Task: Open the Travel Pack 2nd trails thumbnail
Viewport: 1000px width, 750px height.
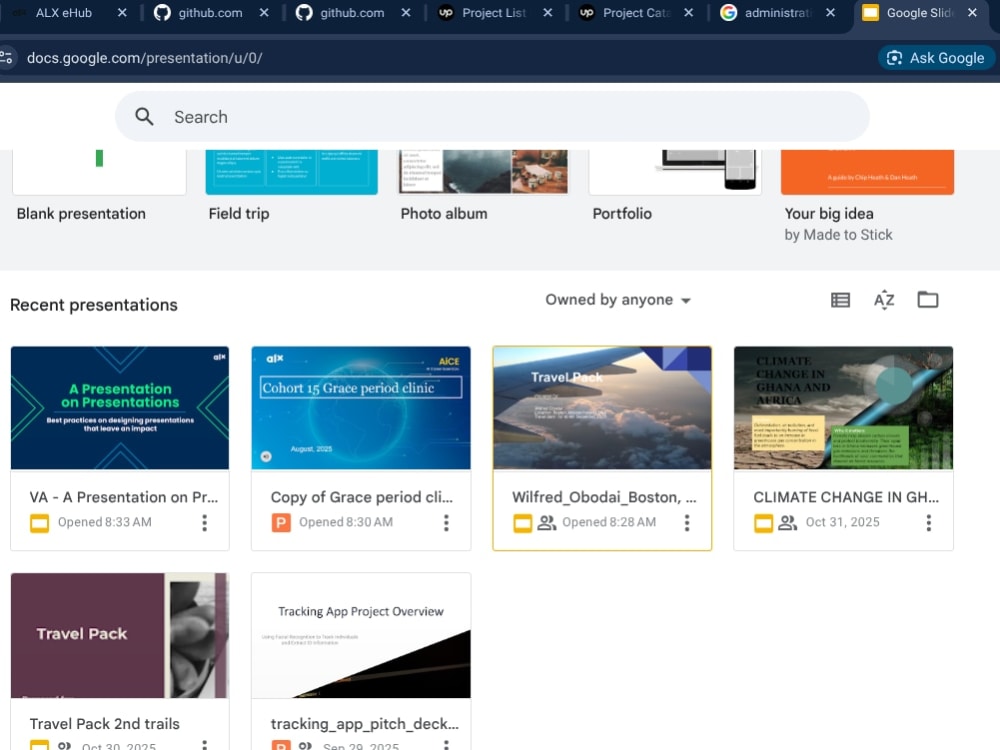Action: click(120, 635)
